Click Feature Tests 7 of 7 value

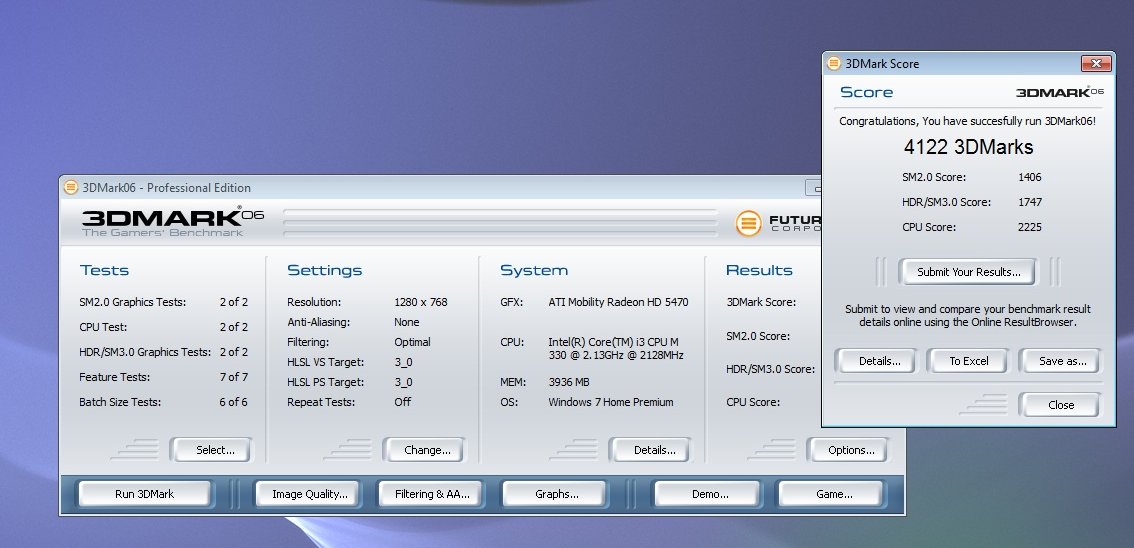234,377
